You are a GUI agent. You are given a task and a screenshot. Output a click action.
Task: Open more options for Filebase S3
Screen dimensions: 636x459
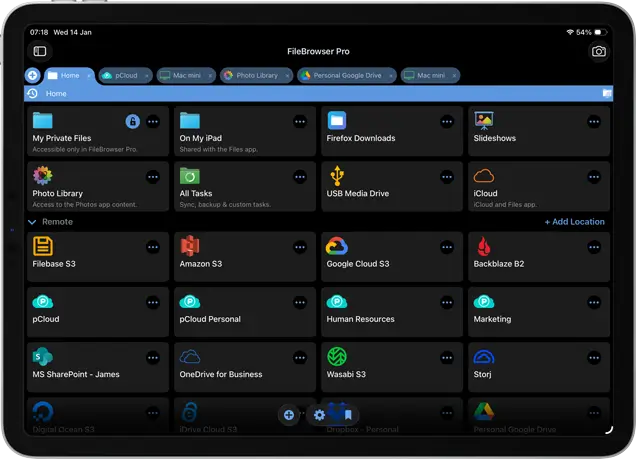coord(153,247)
